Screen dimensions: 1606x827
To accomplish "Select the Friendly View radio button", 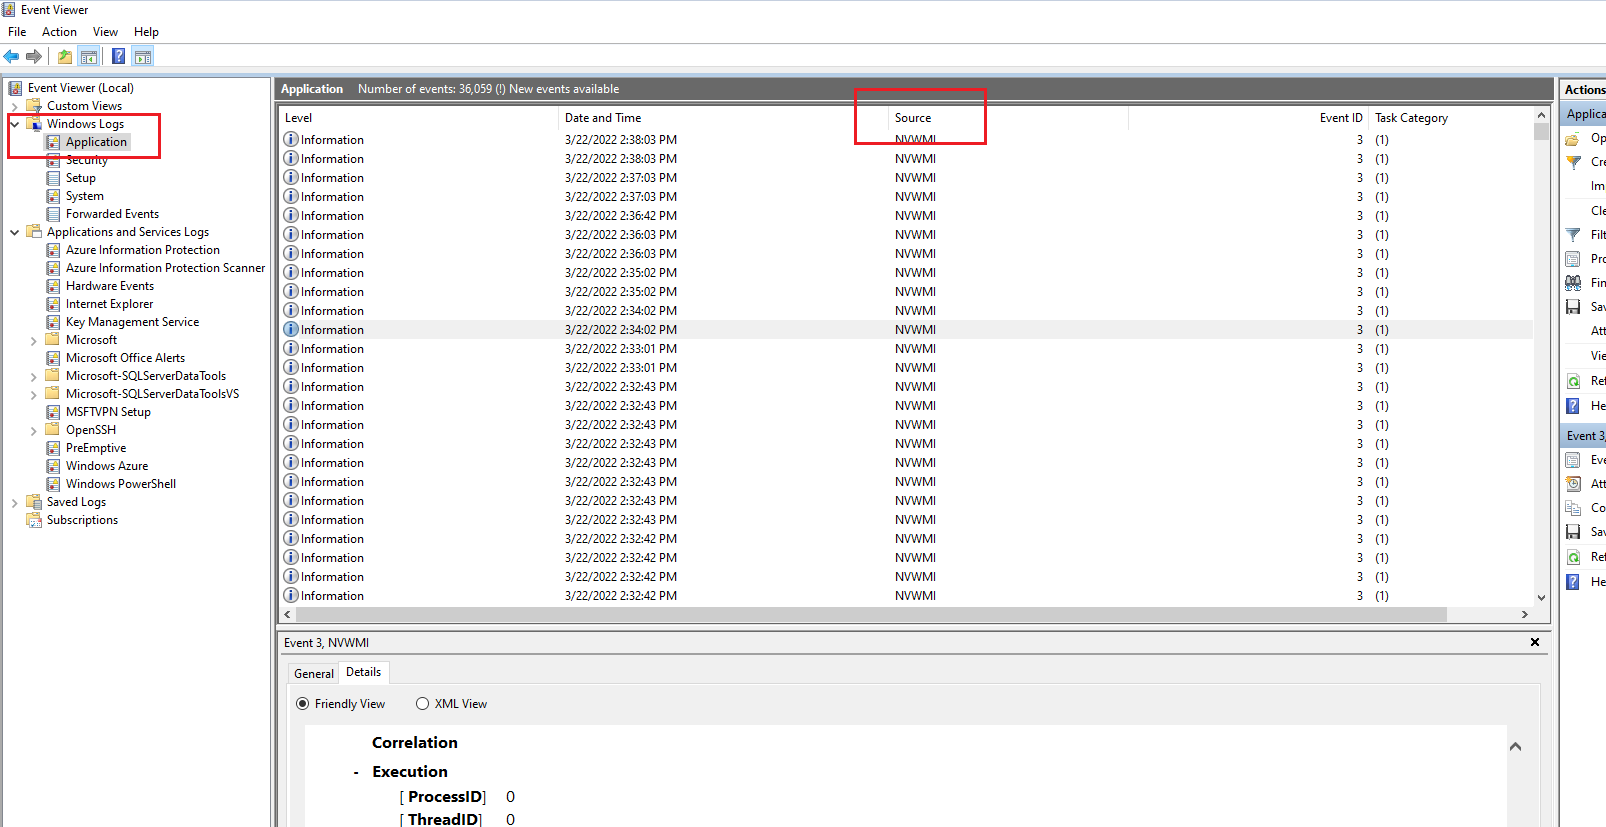I will click(303, 704).
